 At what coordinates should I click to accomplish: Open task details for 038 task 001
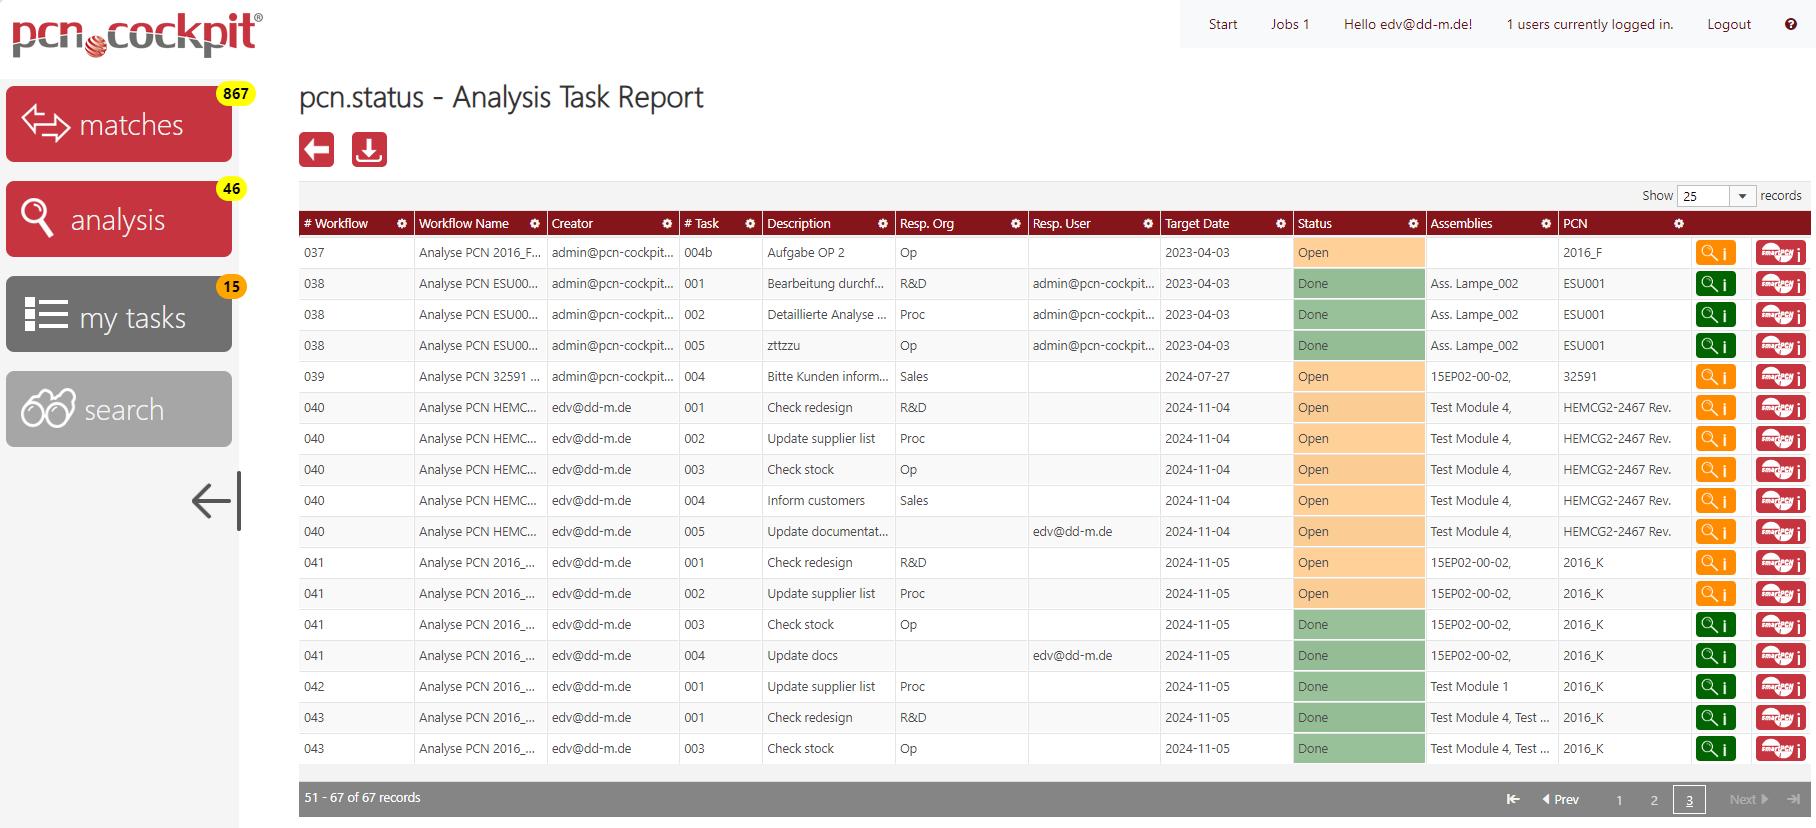1715,284
